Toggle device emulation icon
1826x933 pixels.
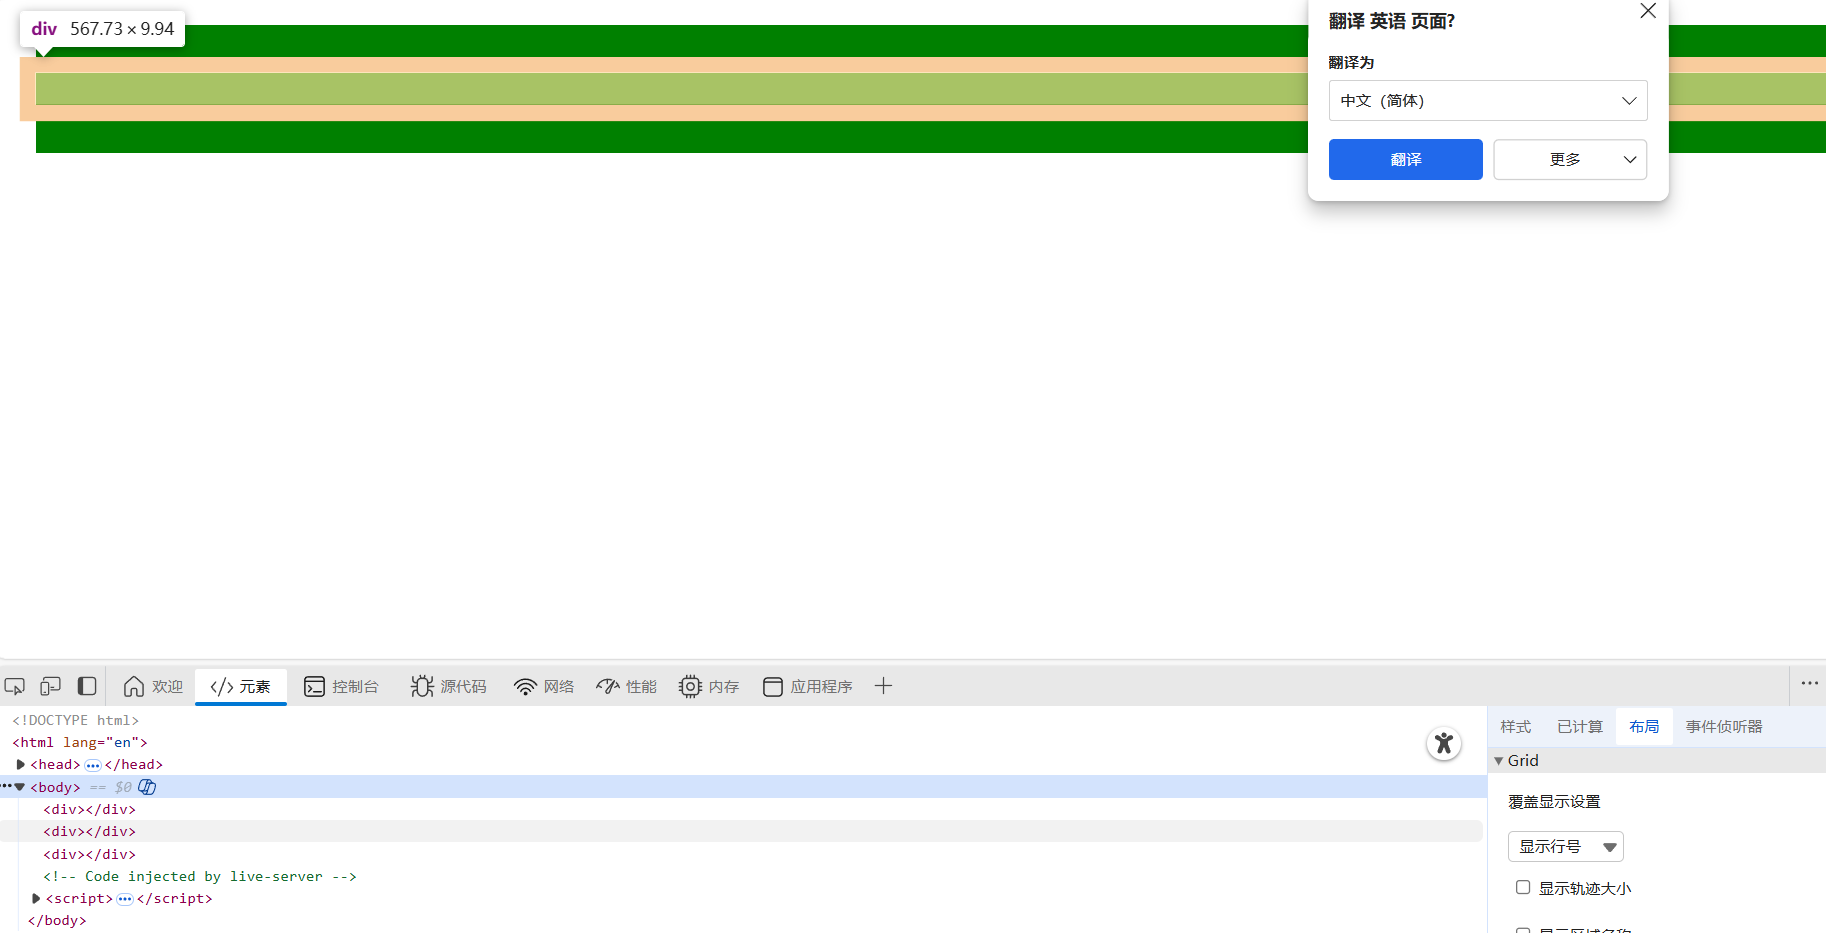click(x=51, y=687)
